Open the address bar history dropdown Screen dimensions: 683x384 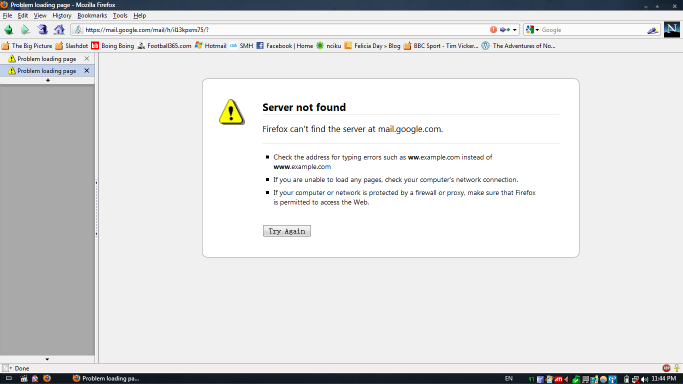515,30
